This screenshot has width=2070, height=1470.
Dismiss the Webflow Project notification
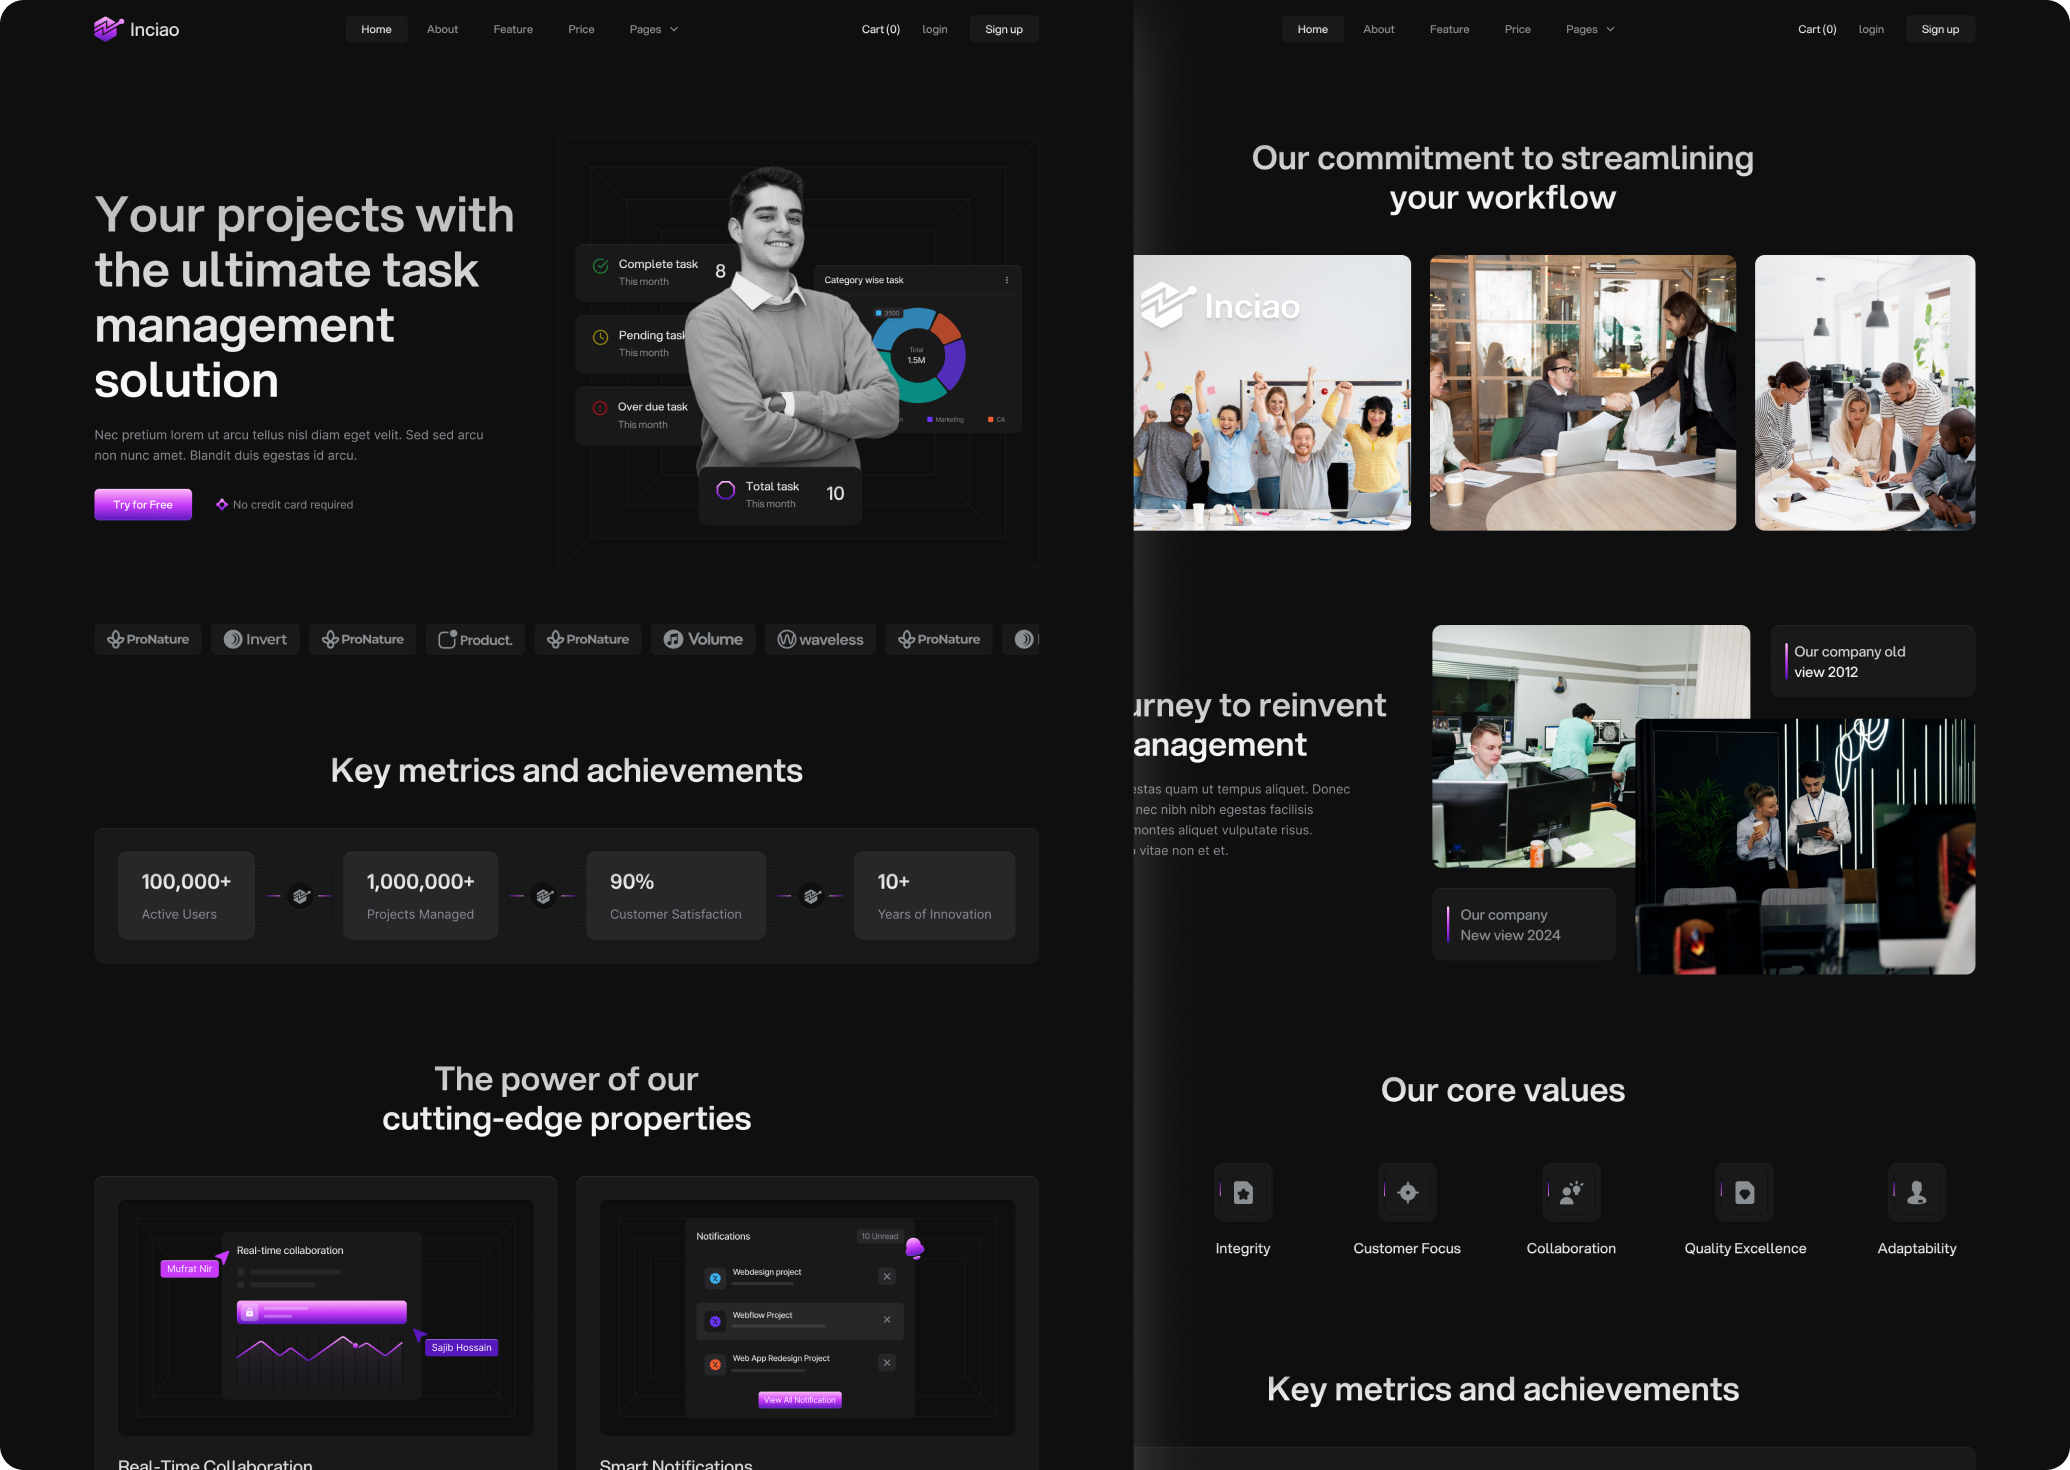click(887, 1320)
